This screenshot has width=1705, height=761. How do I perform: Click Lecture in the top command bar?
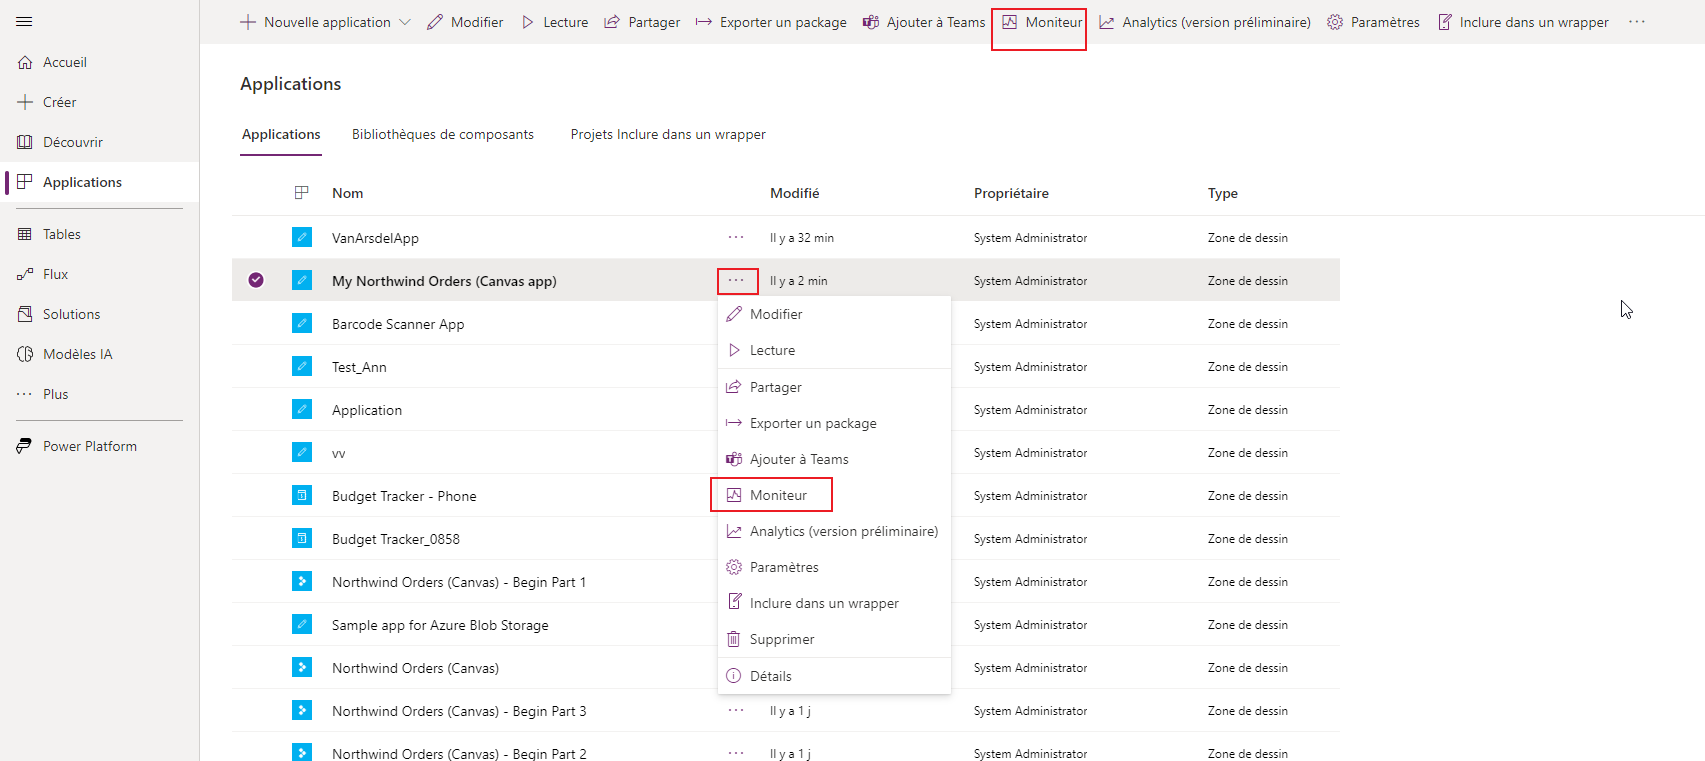point(555,22)
